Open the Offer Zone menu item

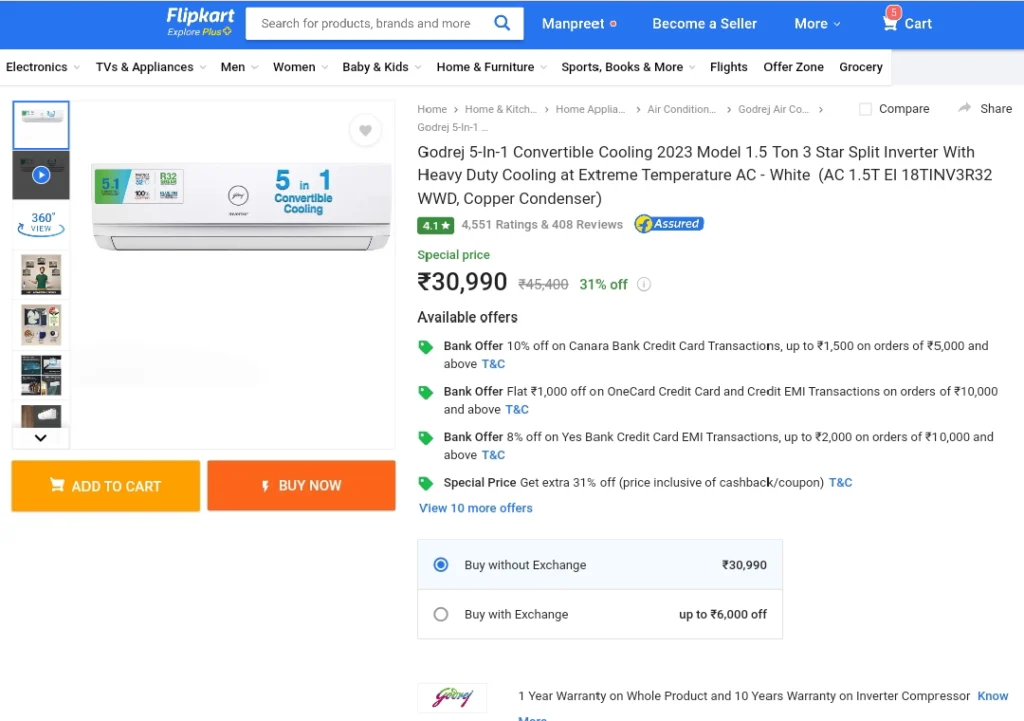tap(793, 67)
